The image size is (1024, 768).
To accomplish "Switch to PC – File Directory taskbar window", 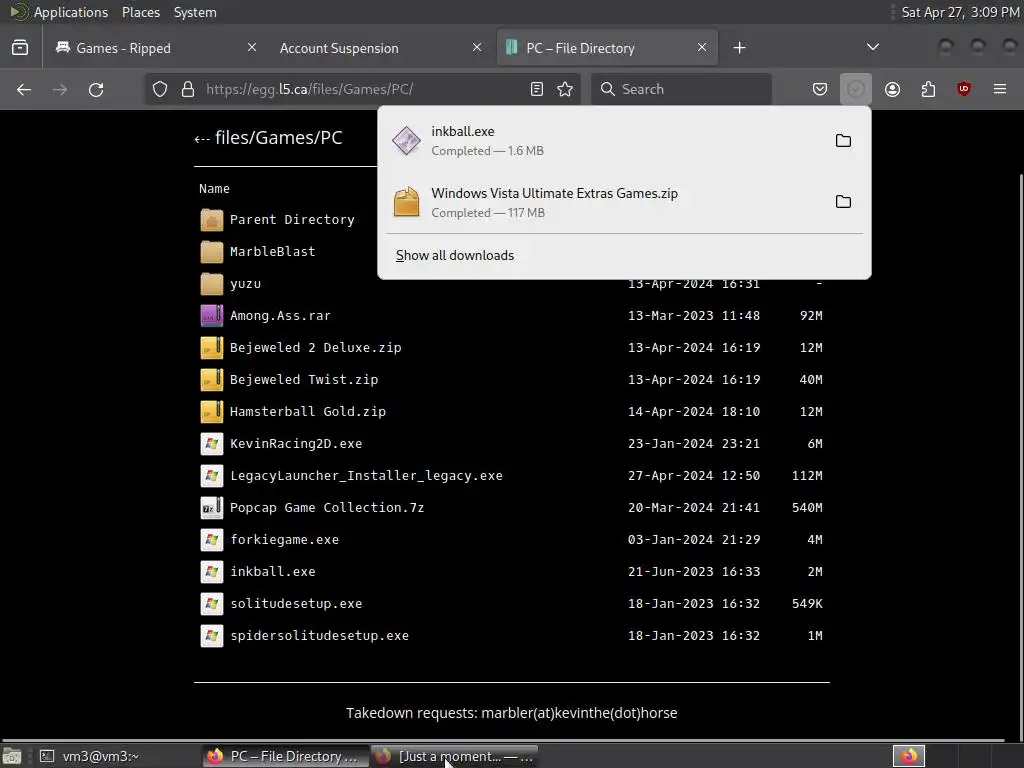I will pos(284,756).
